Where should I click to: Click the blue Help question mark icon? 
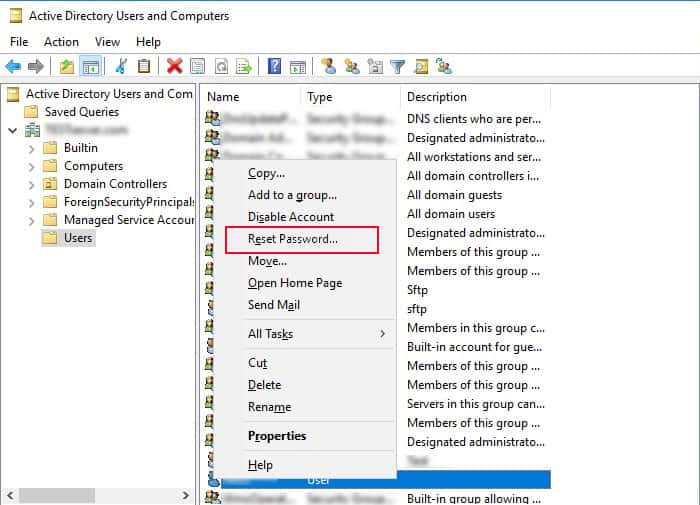pos(274,67)
